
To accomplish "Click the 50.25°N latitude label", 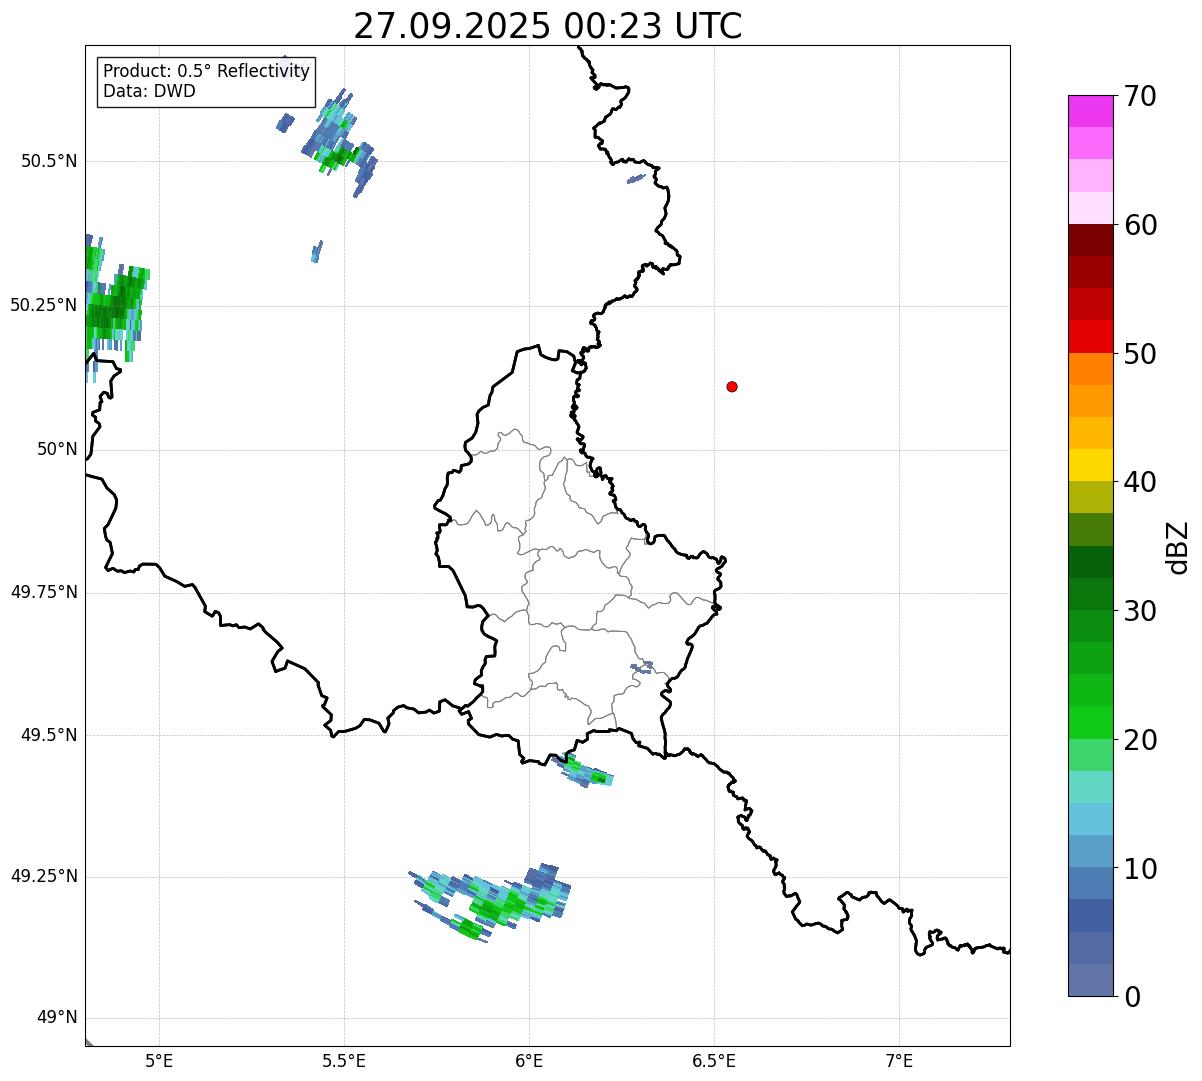I will (x=44, y=305).
